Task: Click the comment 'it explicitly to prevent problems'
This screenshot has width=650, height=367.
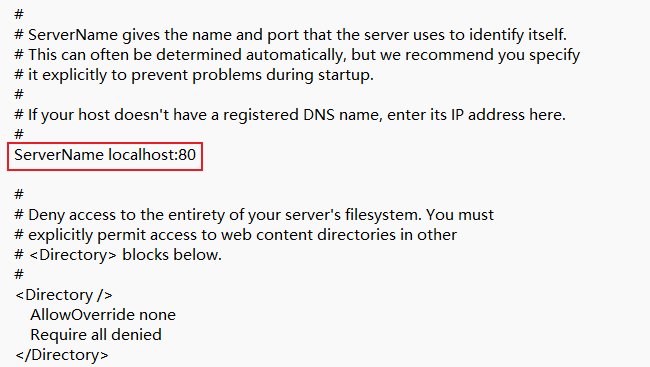Action: coord(194,75)
